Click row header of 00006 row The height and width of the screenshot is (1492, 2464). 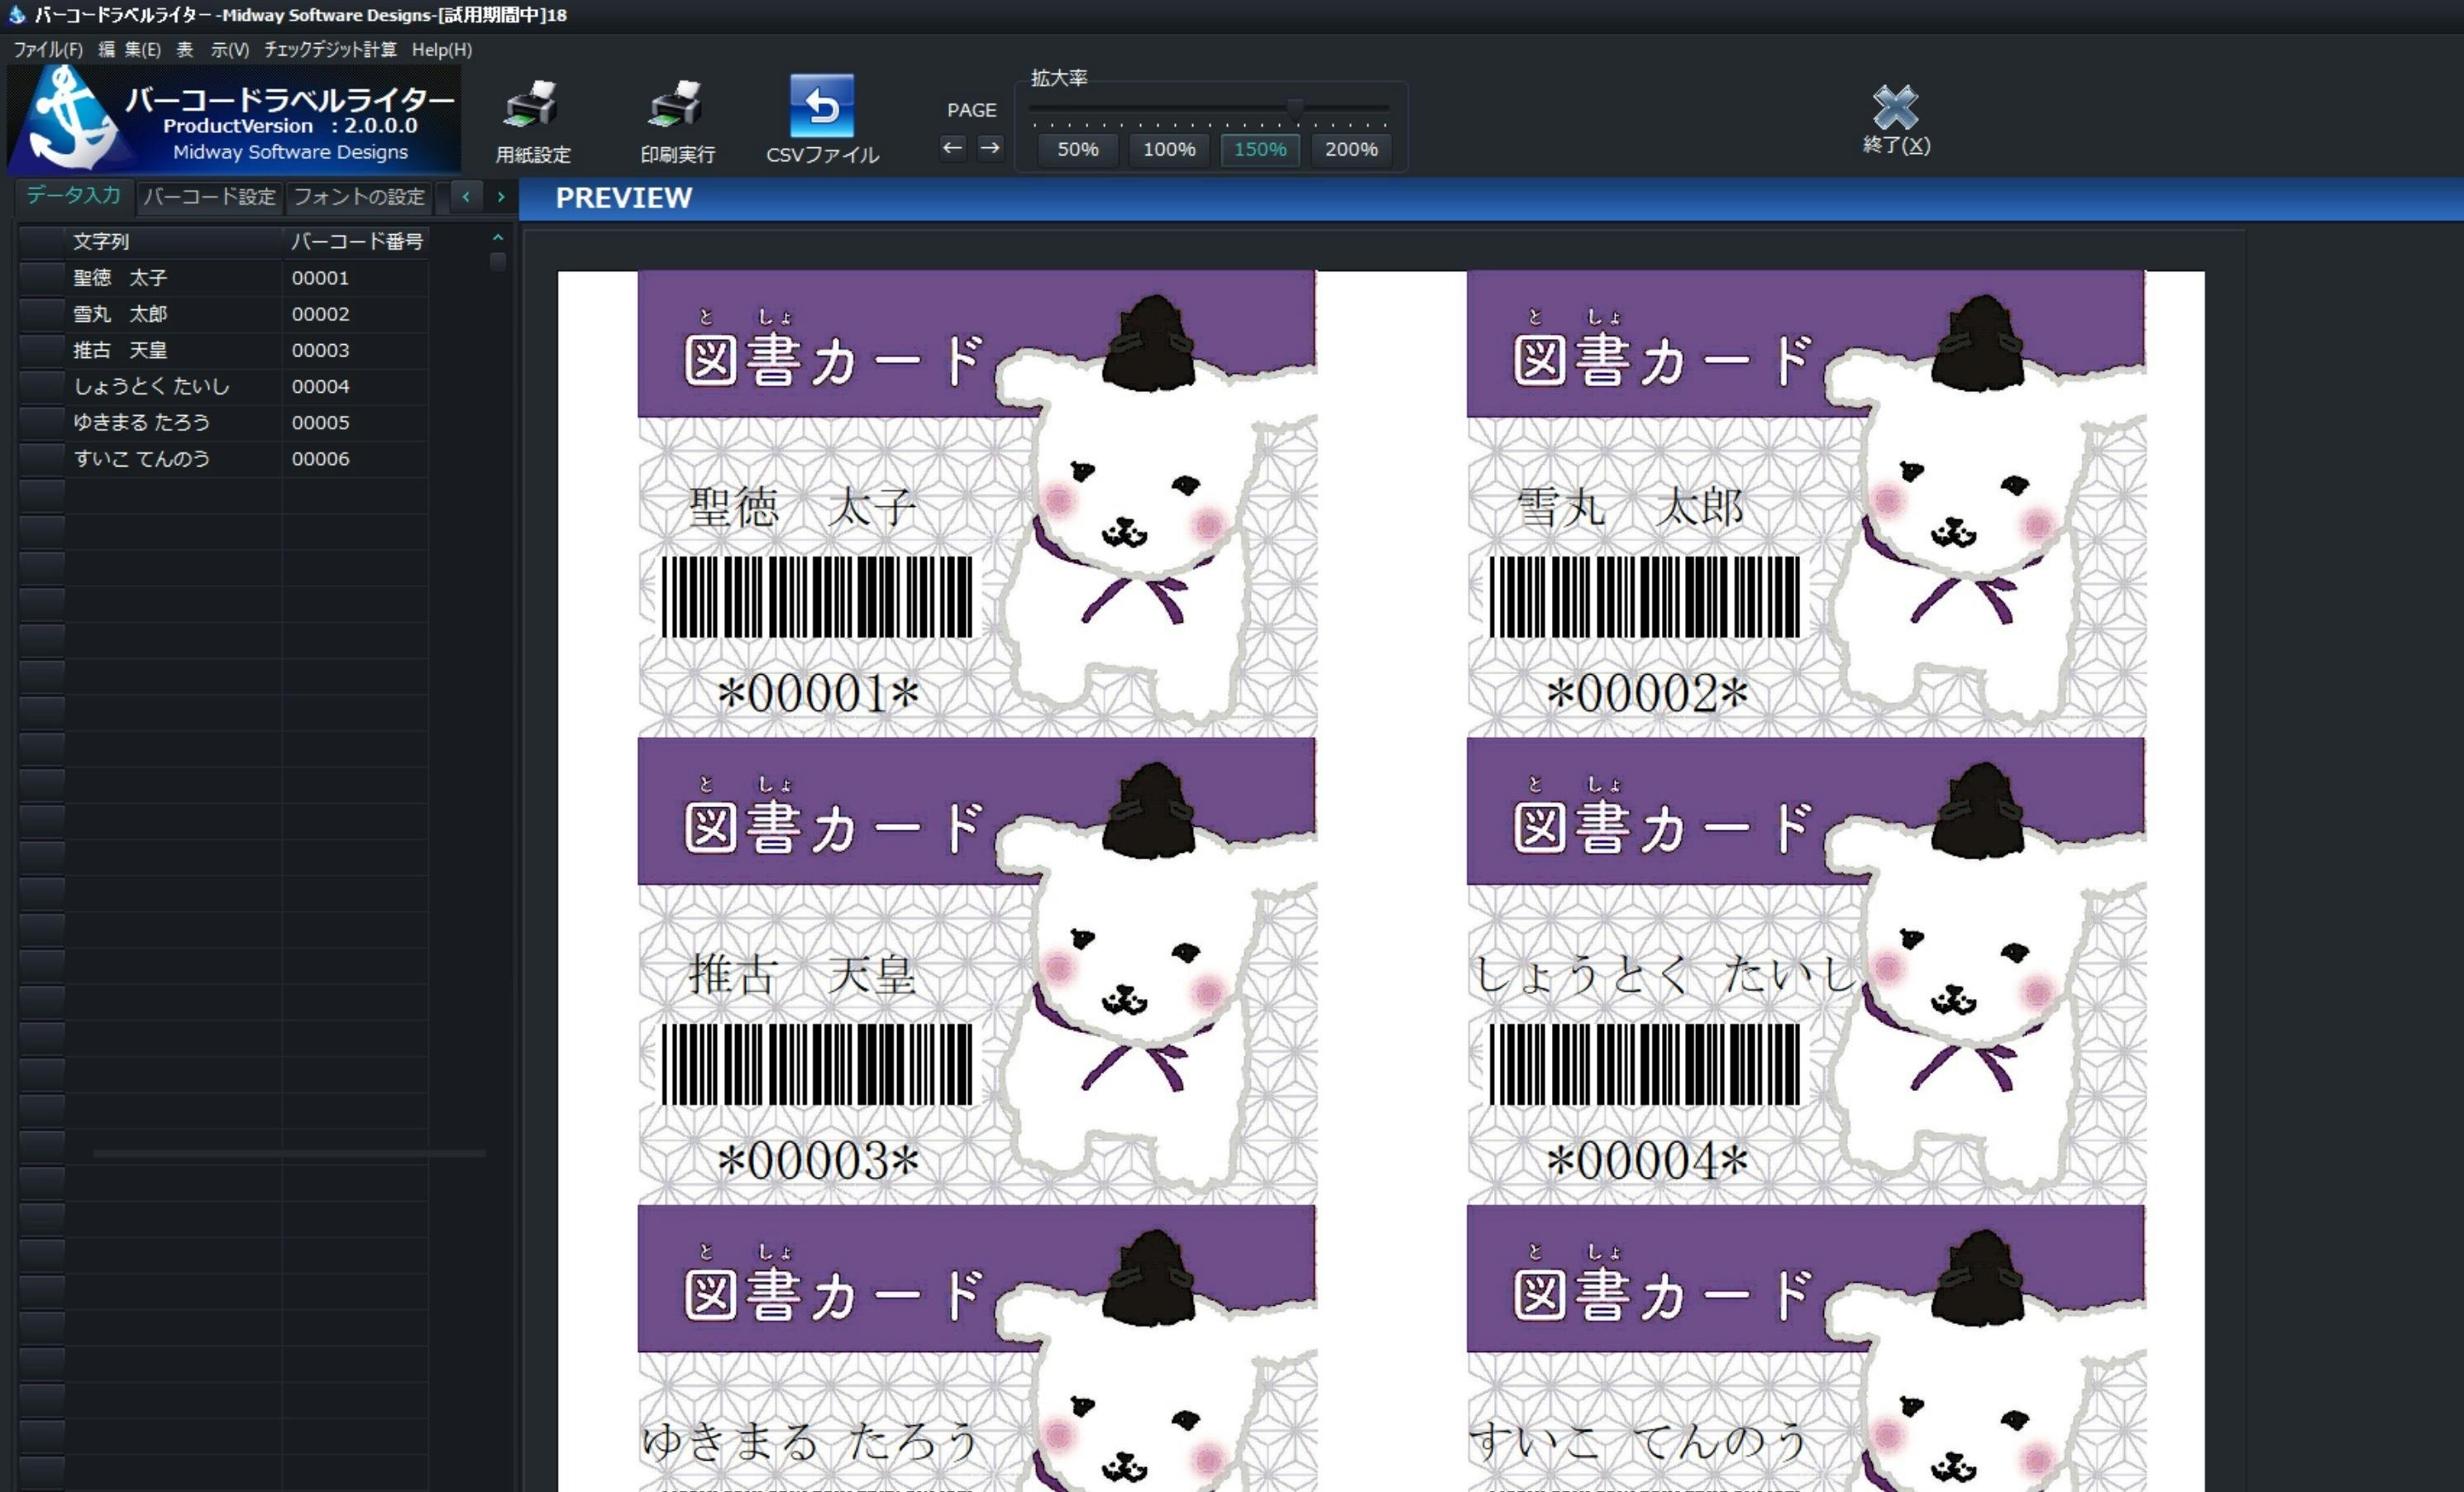(42, 458)
